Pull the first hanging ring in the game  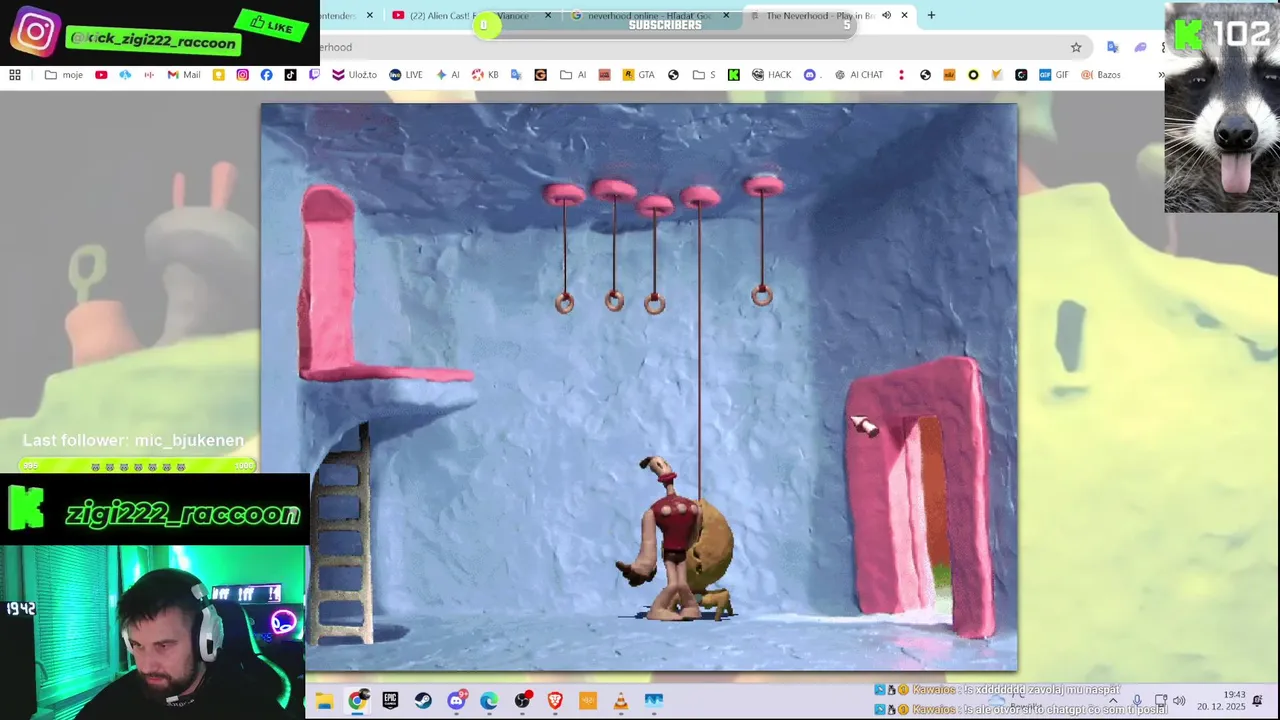tap(564, 303)
